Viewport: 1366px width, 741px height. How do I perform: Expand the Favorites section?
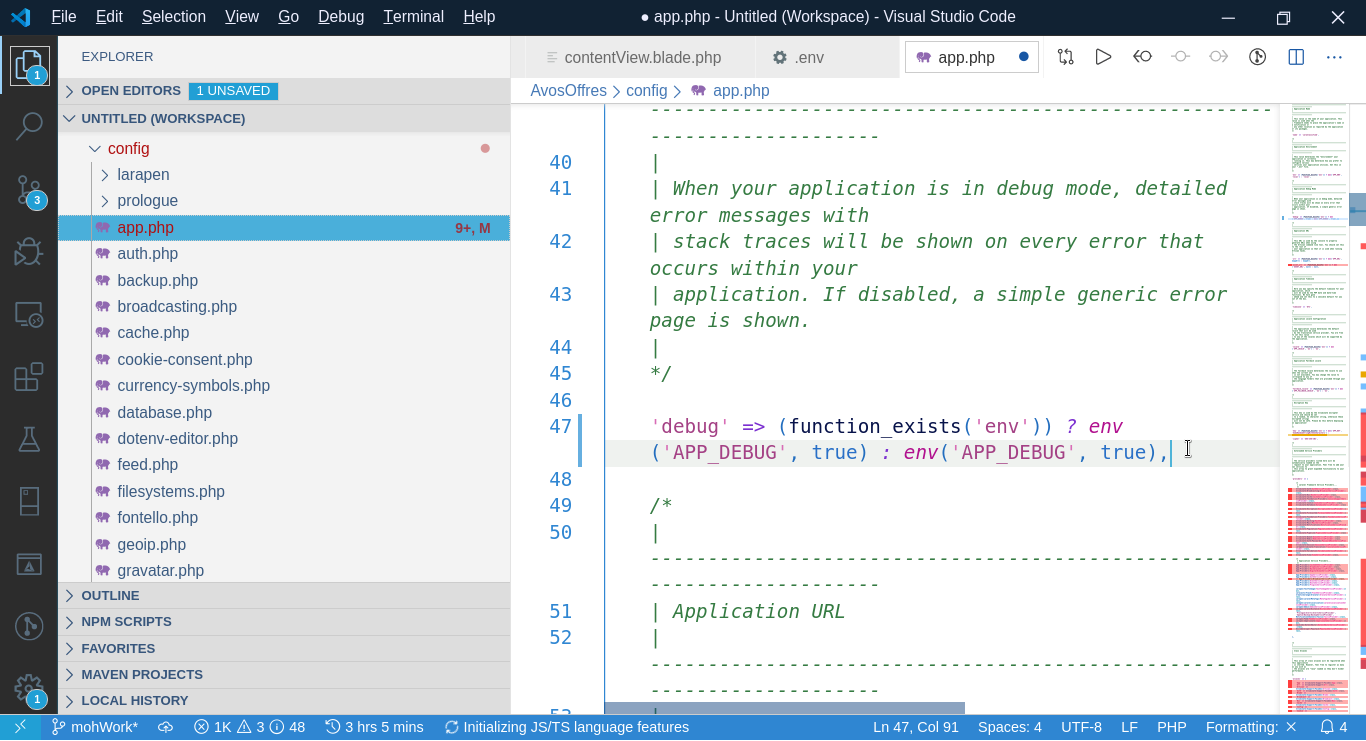pyautogui.click(x=284, y=648)
